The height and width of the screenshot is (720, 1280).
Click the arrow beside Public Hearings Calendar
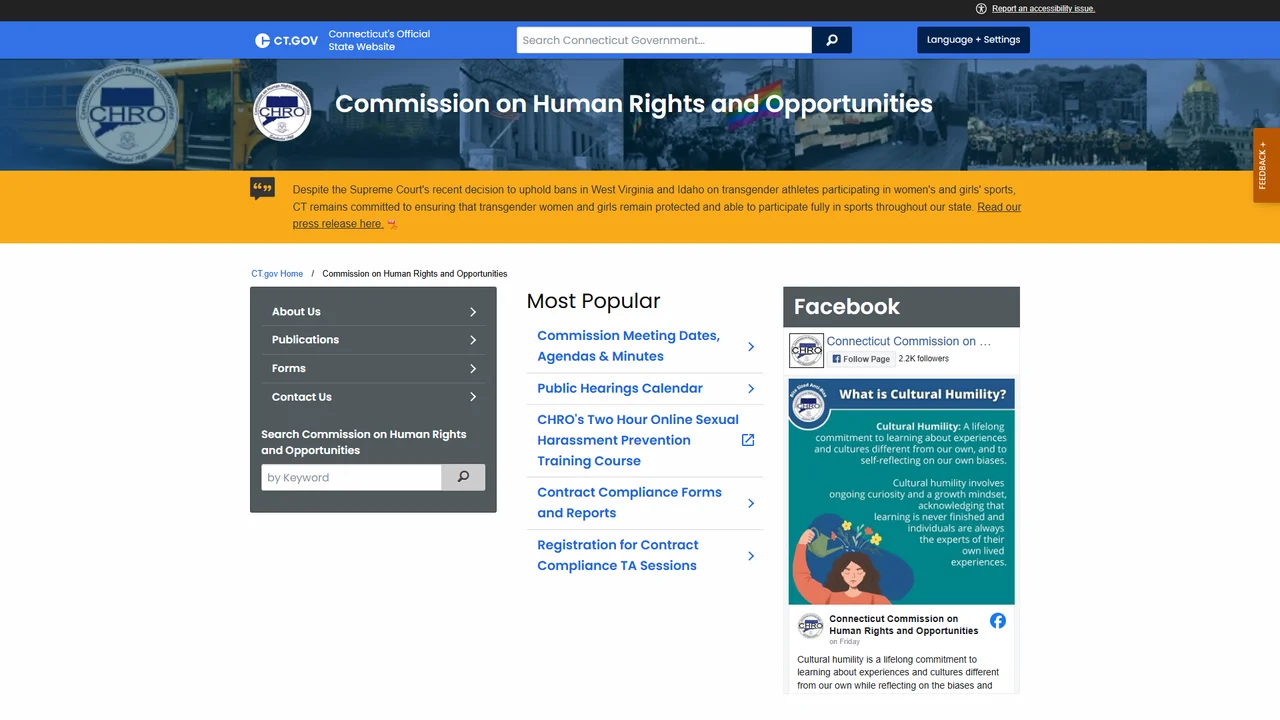point(751,388)
